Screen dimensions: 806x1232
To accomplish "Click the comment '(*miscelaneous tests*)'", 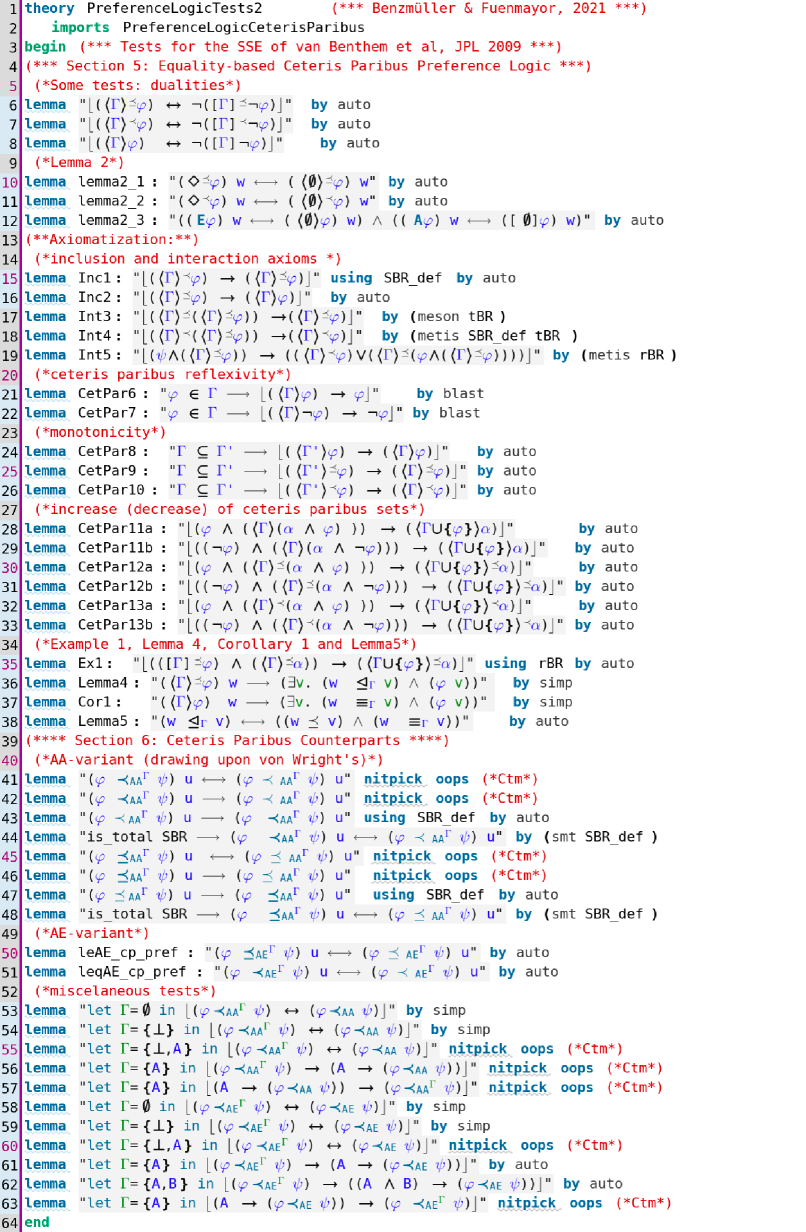I will 124,990.
